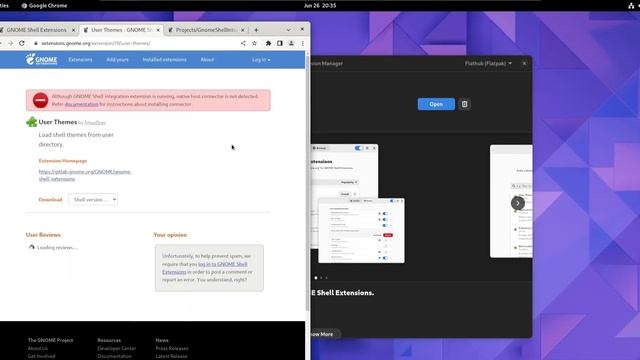Screen dimensions: 640x360
Task: Open the gitlab.gnome.org extension homepage link
Action: tap(85, 175)
